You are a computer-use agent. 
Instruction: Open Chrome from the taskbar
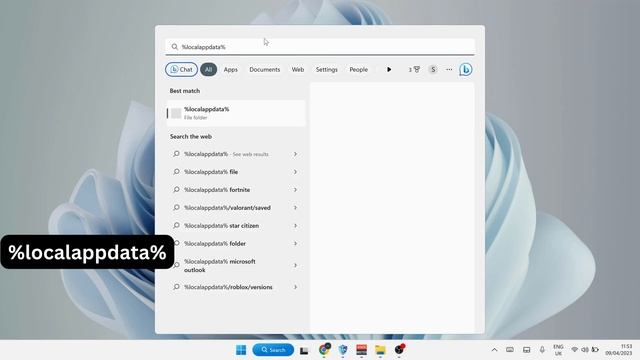pos(324,349)
